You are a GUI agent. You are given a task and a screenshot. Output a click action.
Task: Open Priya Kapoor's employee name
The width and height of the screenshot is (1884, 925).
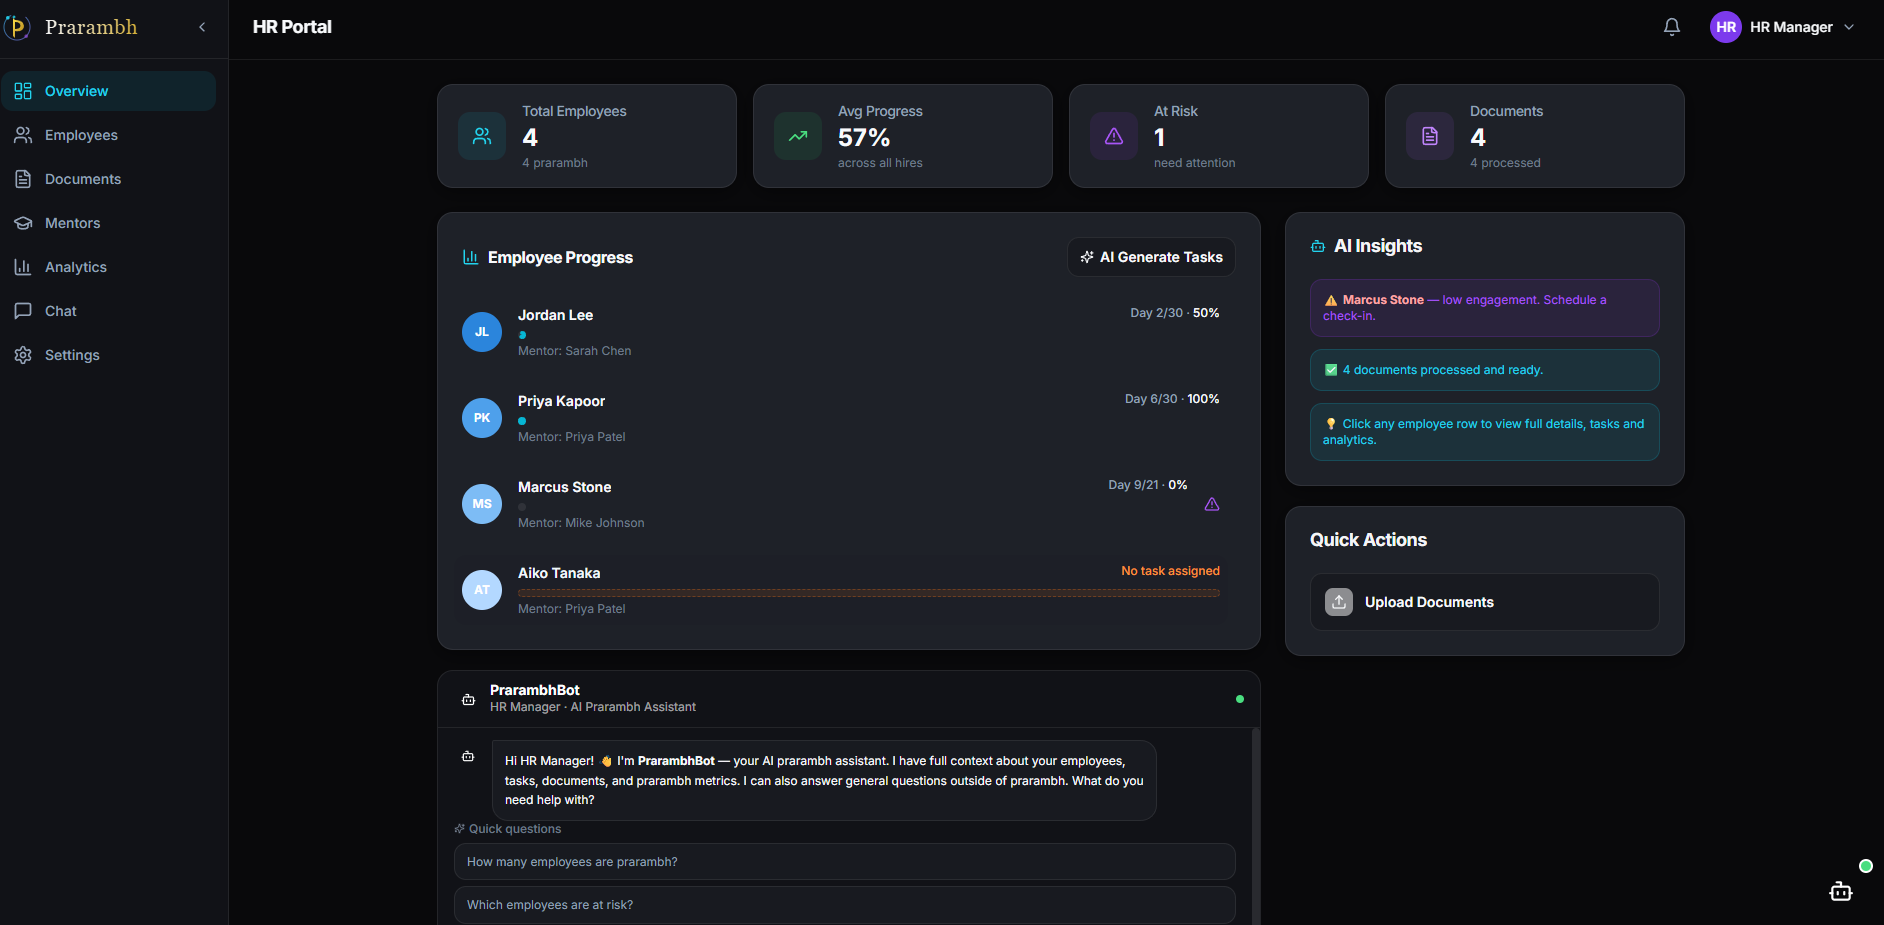tap(561, 401)
